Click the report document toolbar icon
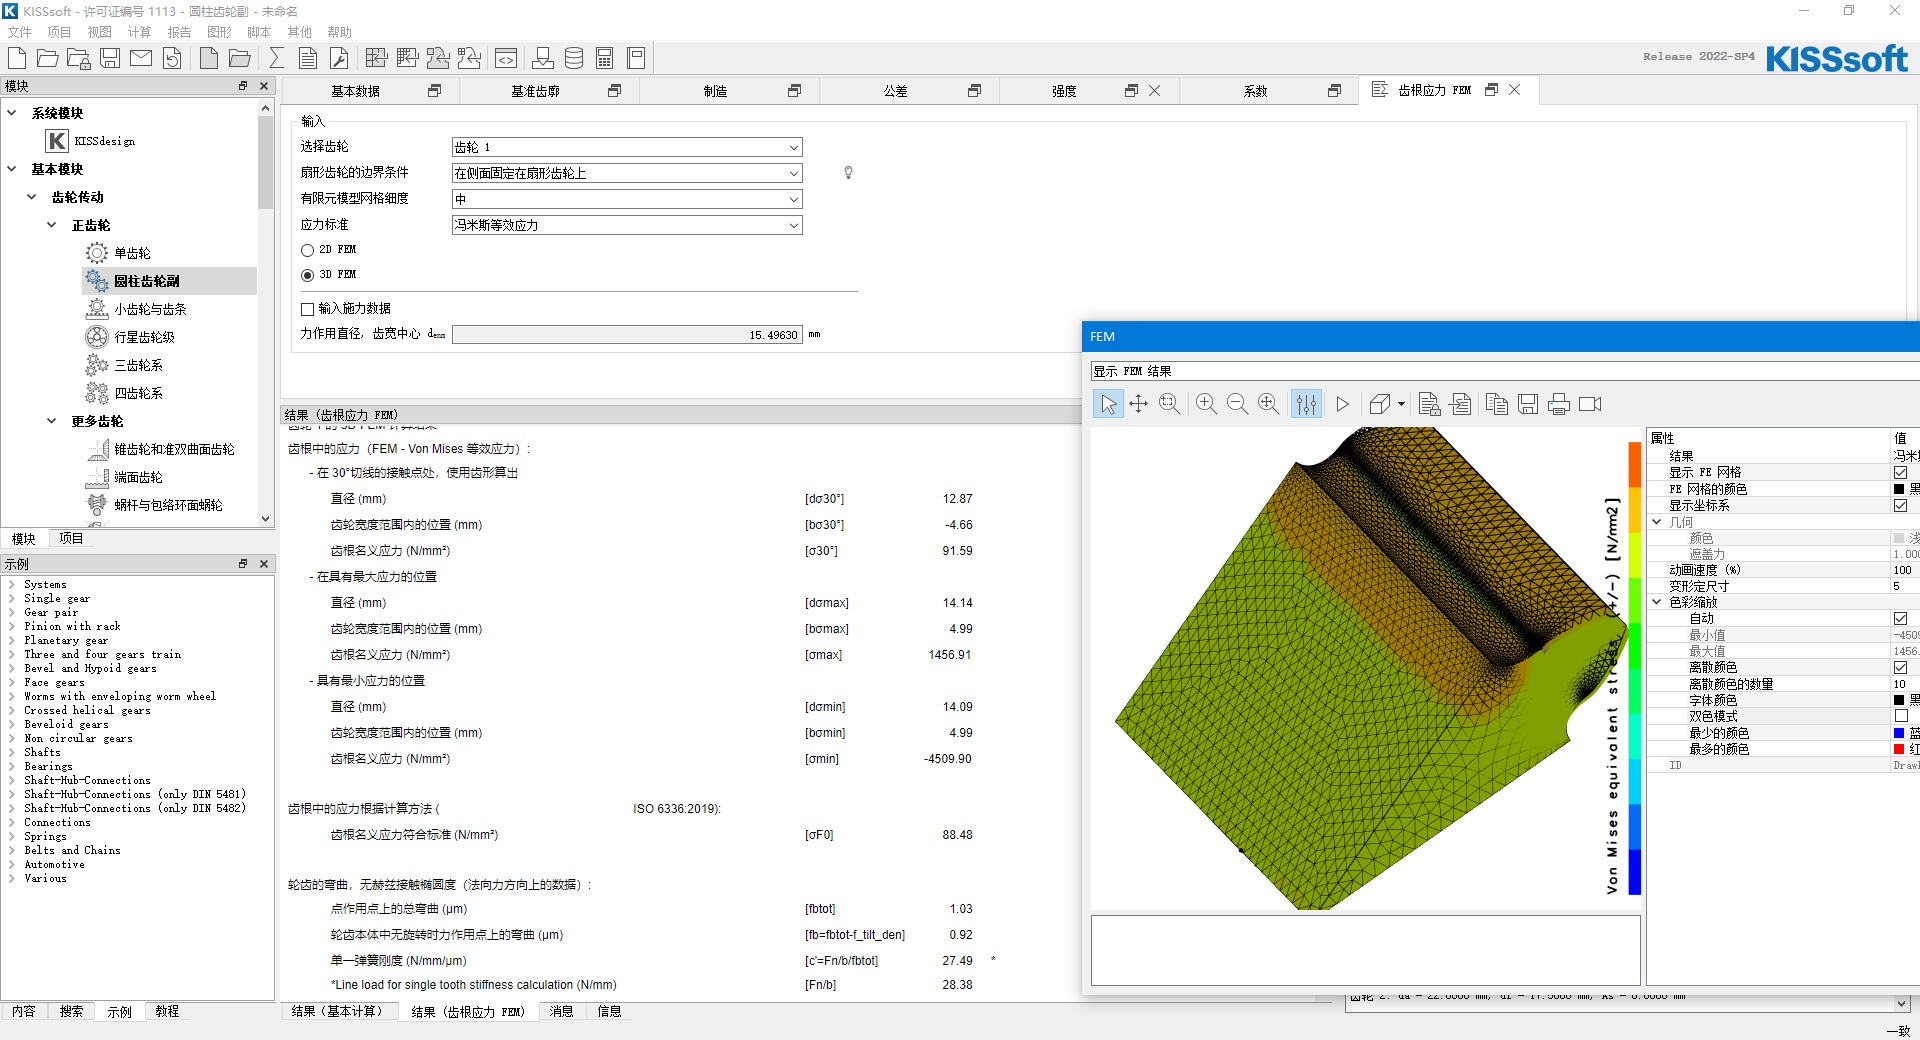Viewport: 1920px width, 1040px height. [x=308, y=58]
